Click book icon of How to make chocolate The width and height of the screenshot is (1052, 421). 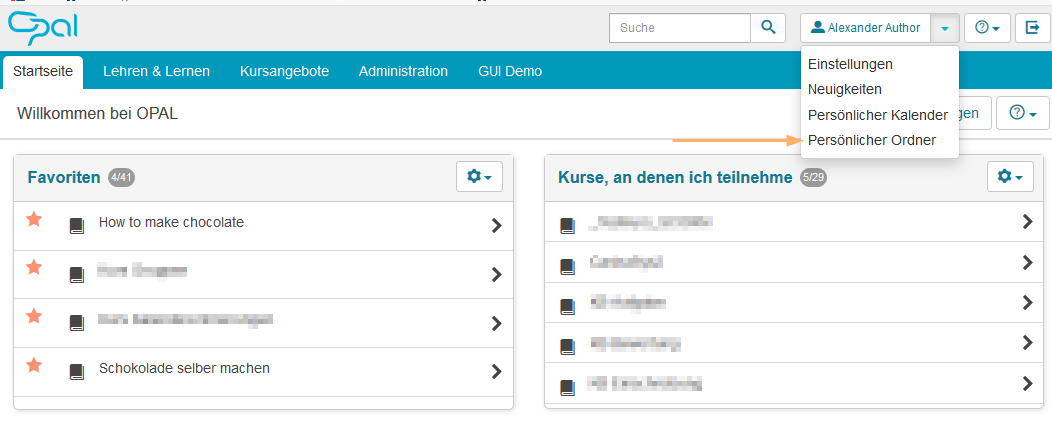77,226
